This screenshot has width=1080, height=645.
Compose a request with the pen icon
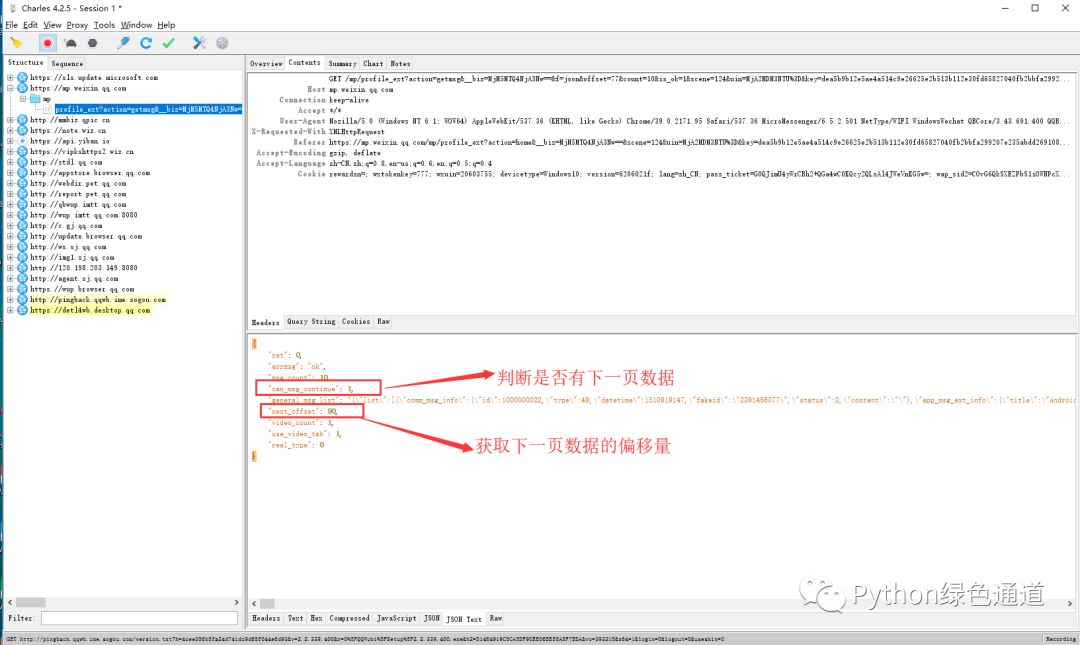click(x=123, y=43)
